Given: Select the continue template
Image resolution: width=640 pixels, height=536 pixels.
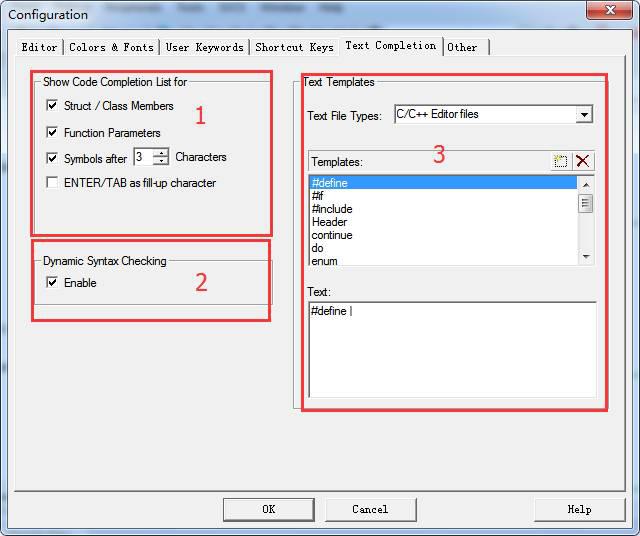Looking at the screenshot, I should pos(443,235).
